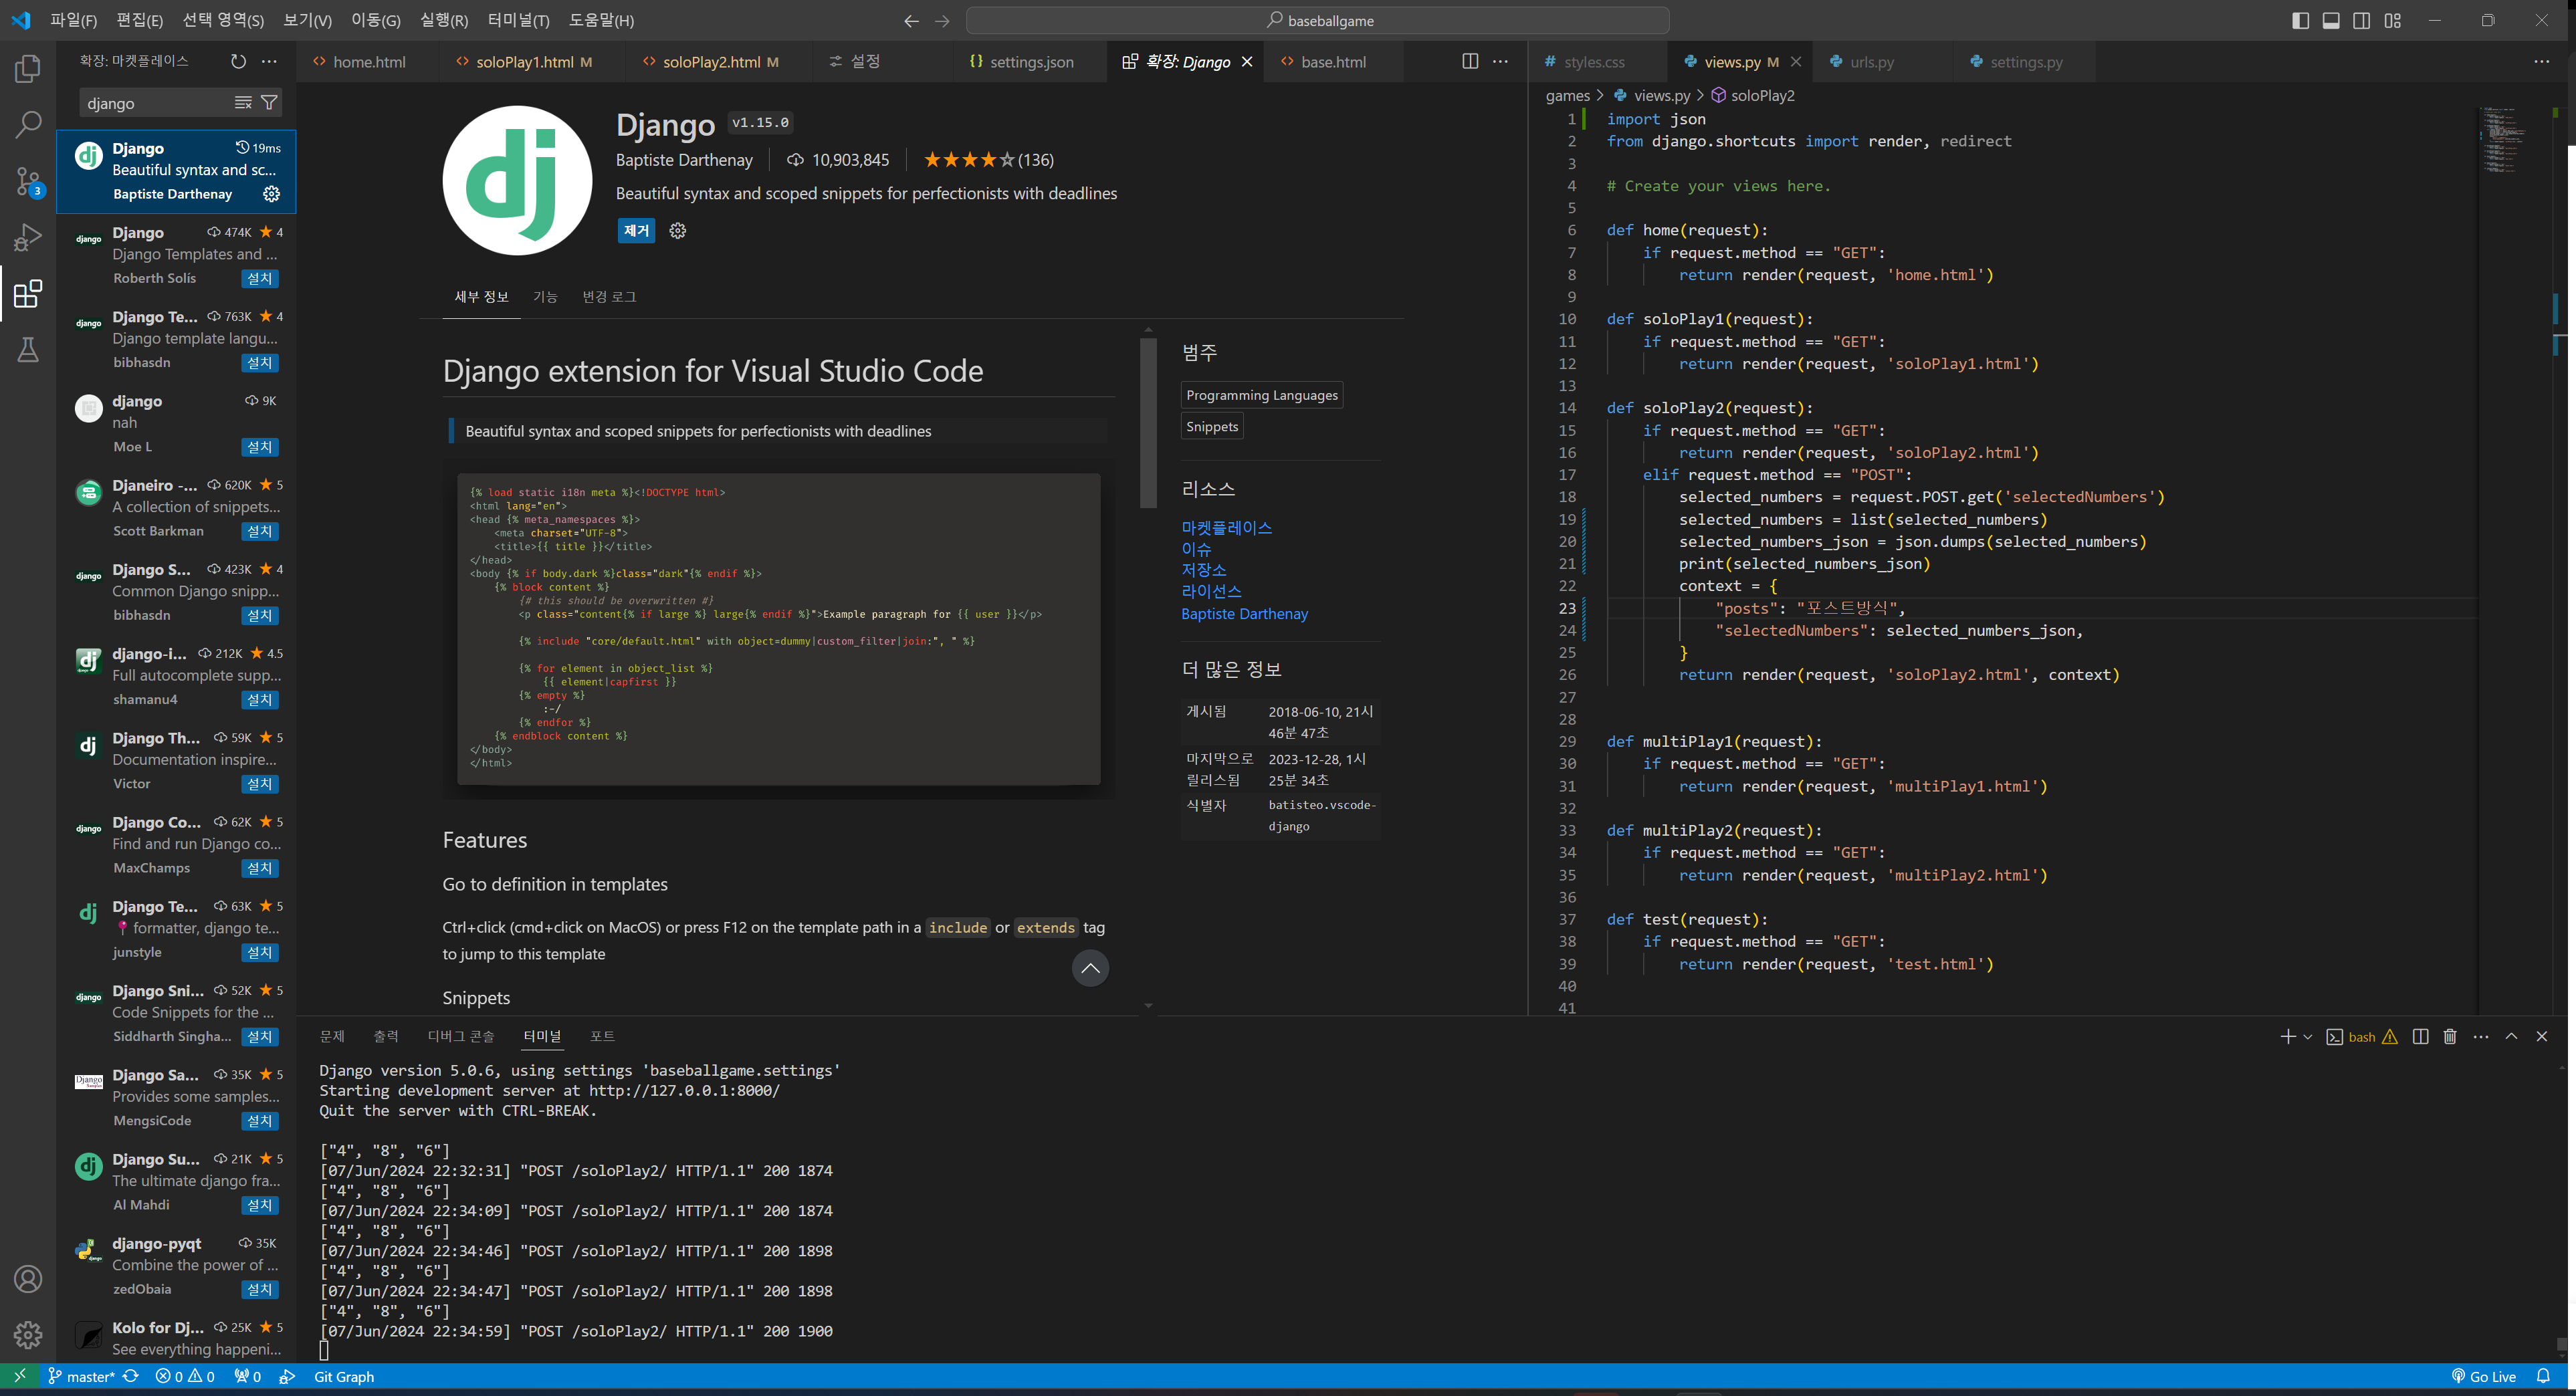Viewport: 2576px width, 1396px height.
Task: Open the Run and Debug view
Action: pyautogui.click(x=28, y=237)
